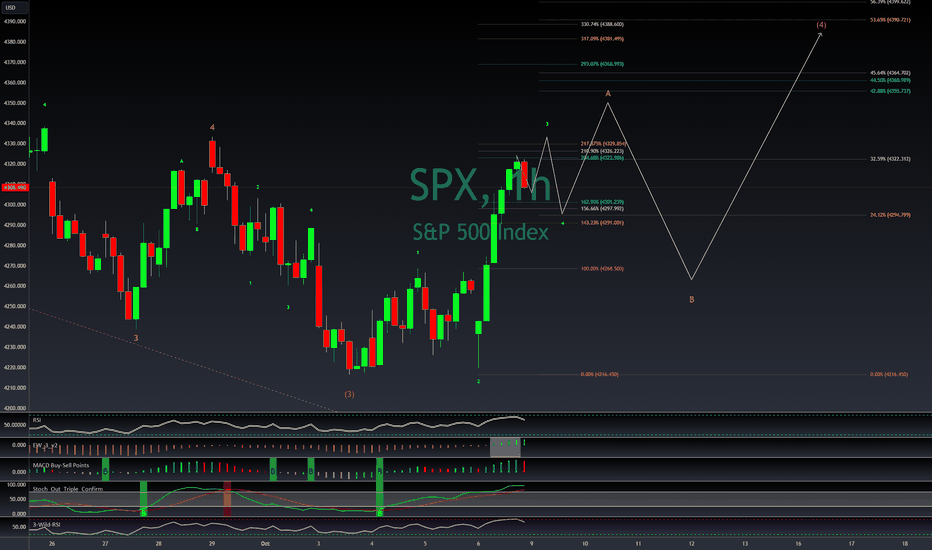This screenshot has height=550, width=932.
Task: Select the red (4) wave target label
Action: [821, 25]
